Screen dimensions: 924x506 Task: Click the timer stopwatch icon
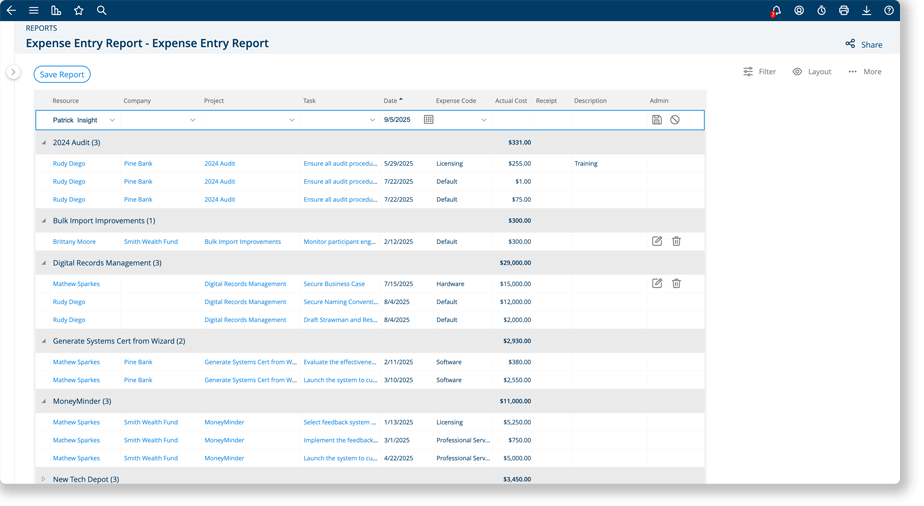pos(821,10)
